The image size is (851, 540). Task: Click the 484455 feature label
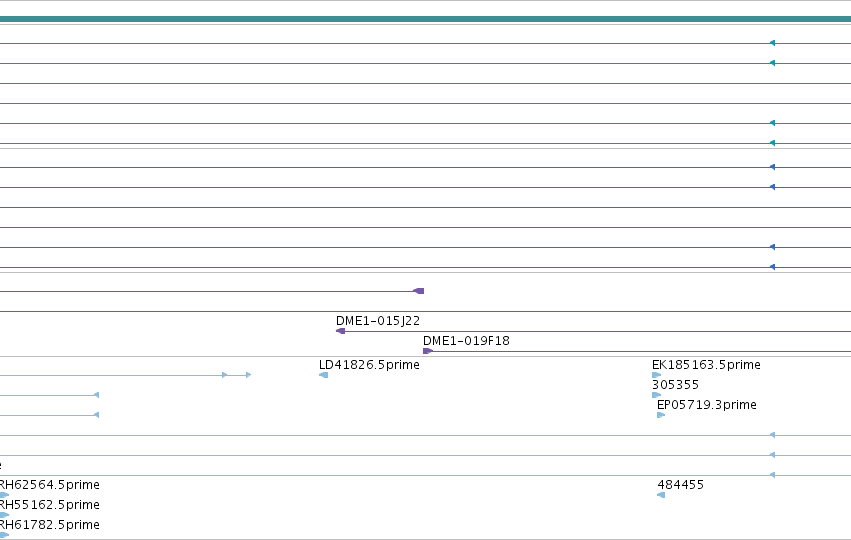681,485
